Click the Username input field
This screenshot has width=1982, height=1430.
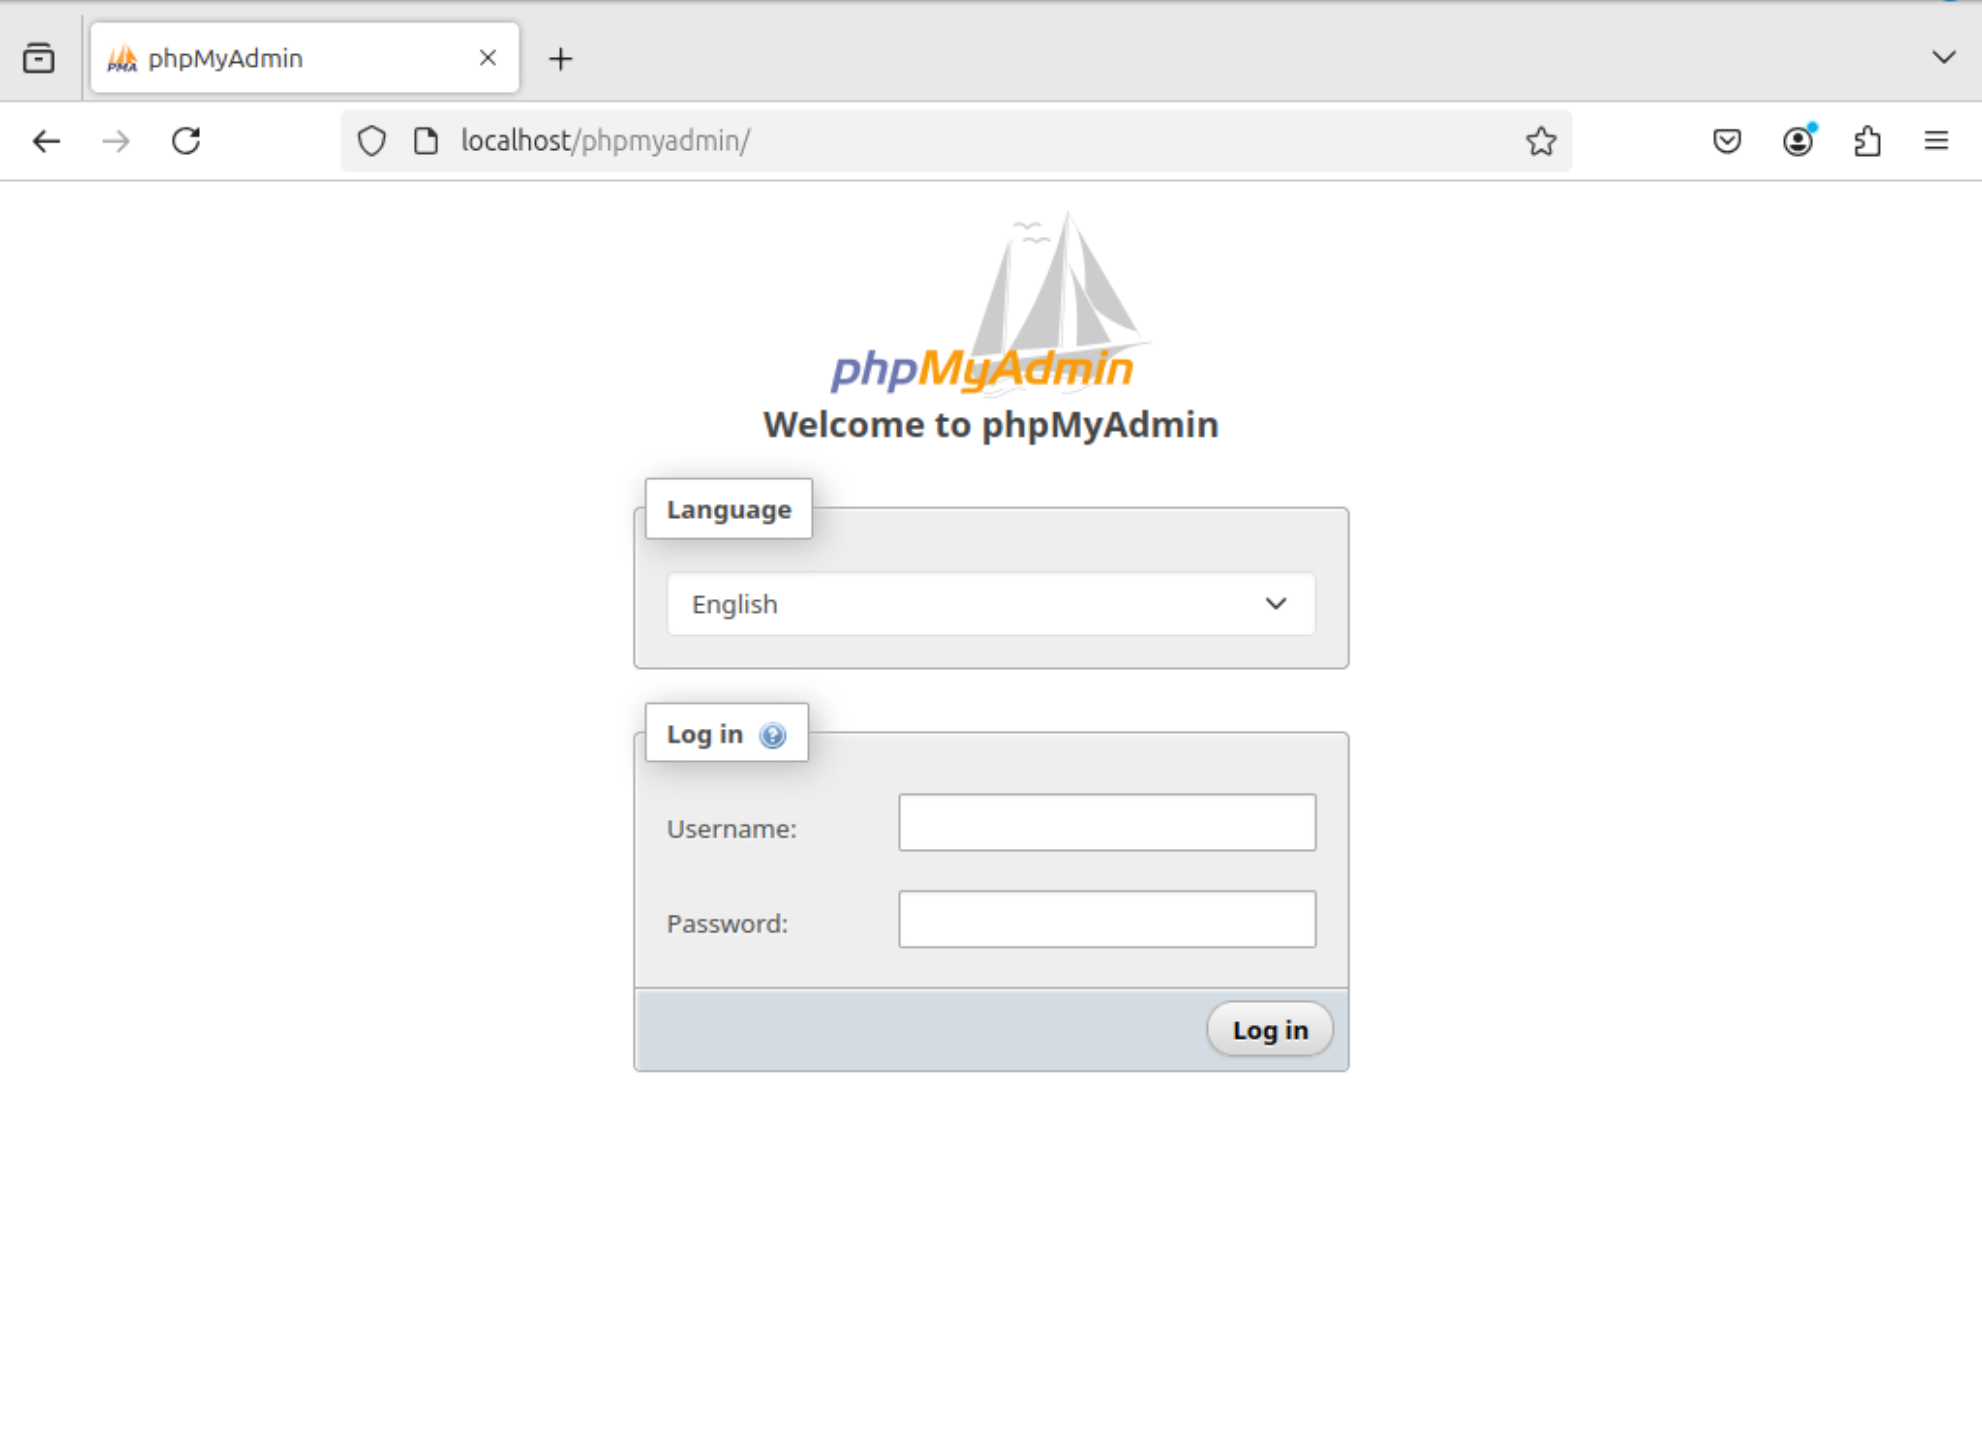click(x=1106, y=822)
